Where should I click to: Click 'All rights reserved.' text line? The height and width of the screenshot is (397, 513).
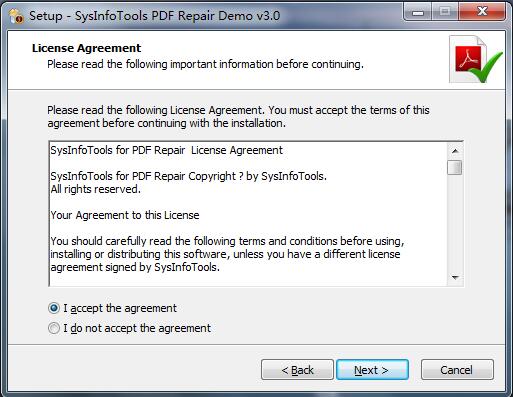click(96, 189)
